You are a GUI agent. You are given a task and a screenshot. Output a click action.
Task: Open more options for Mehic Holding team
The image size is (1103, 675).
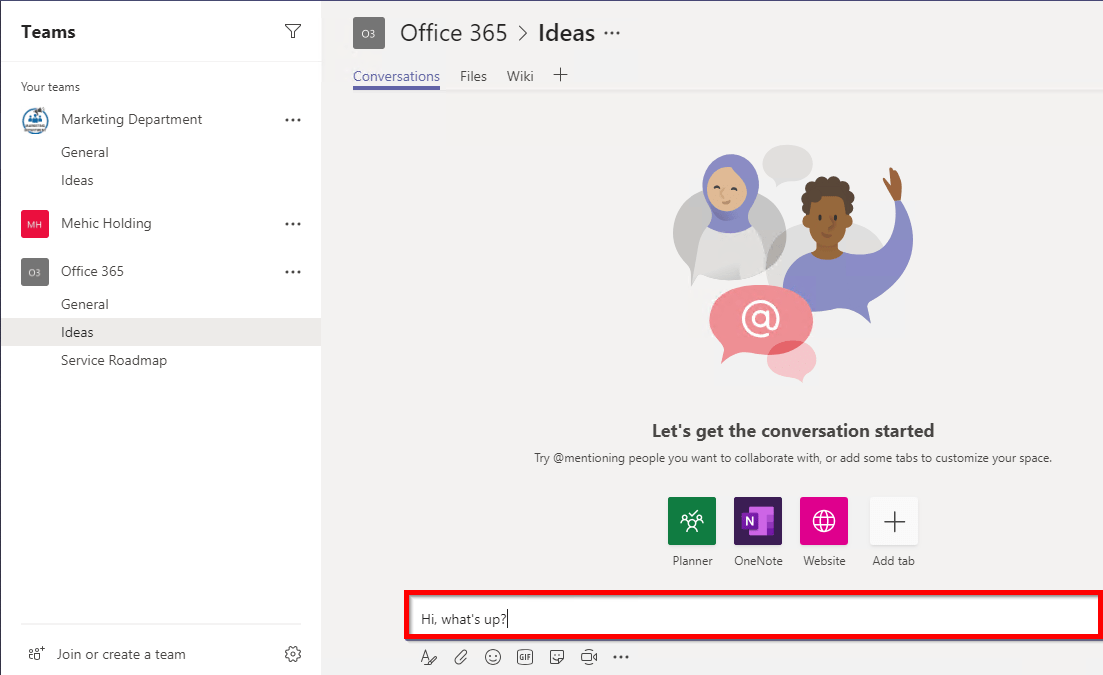pos(292,224)
